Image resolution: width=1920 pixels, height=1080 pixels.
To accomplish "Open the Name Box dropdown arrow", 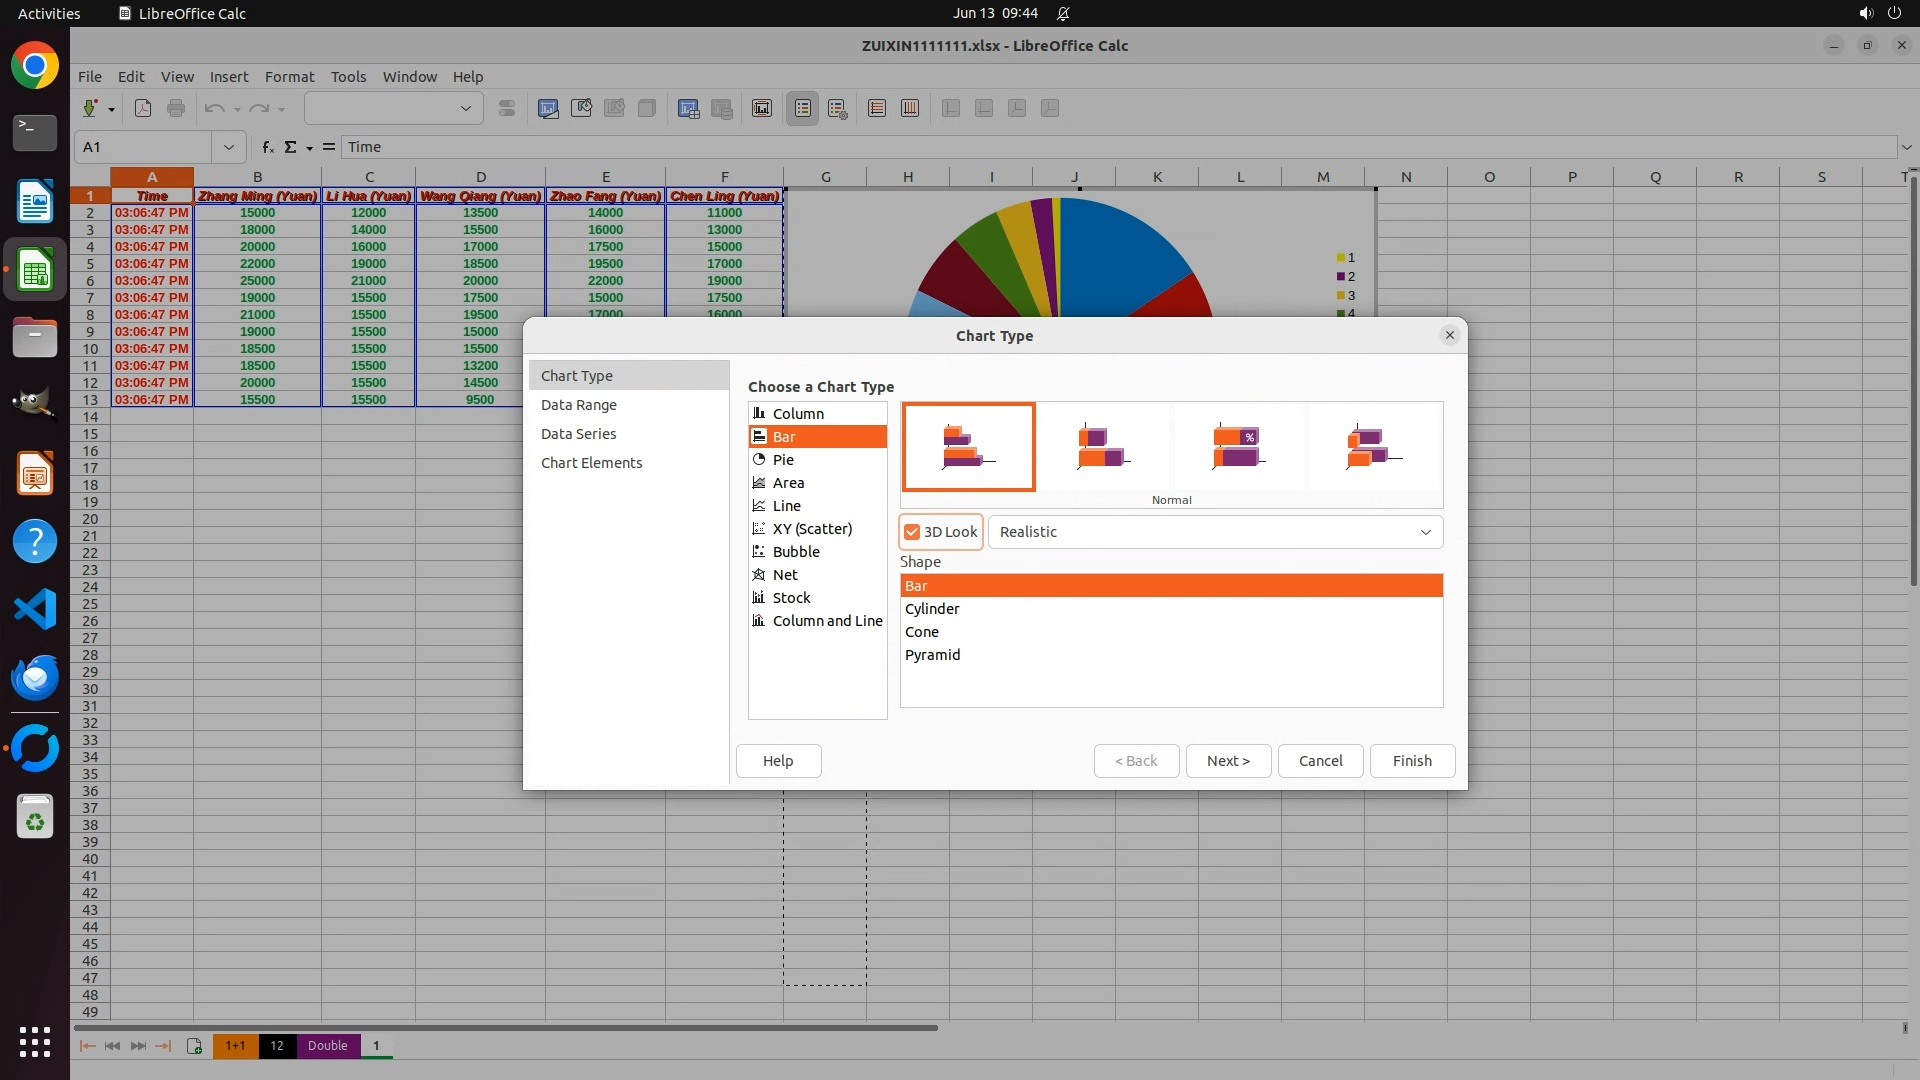I will pos(229,147).
